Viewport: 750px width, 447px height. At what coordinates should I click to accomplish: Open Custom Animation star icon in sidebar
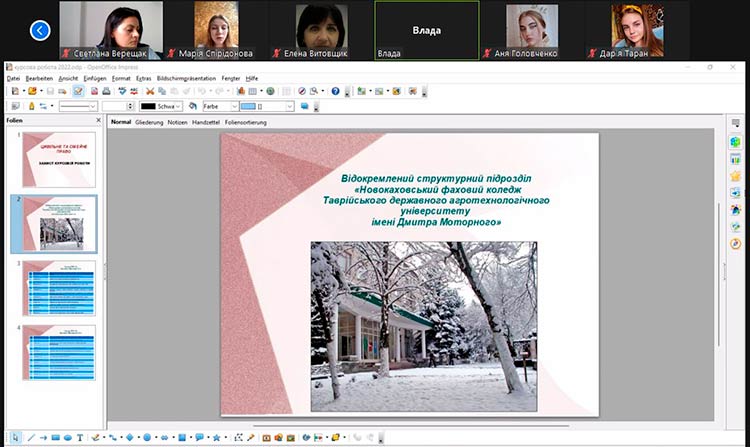coord(735,176)
